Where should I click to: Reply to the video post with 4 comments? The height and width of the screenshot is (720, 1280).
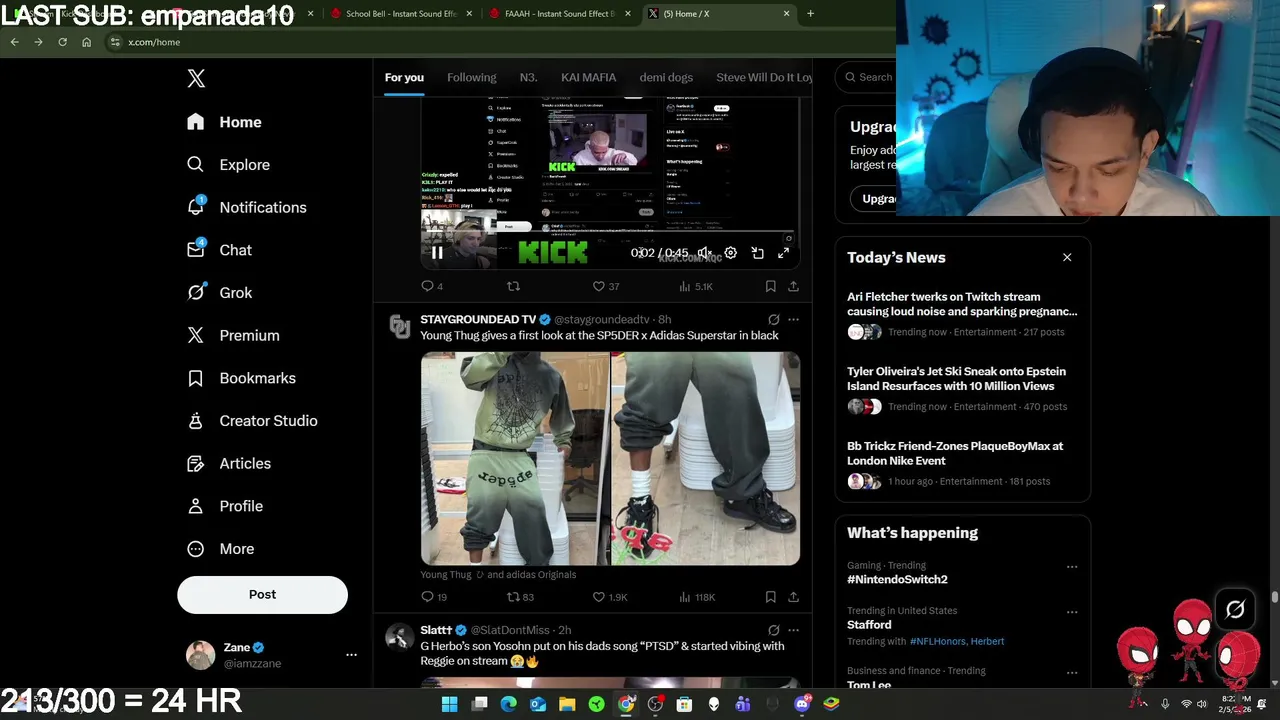pos(432,286)
